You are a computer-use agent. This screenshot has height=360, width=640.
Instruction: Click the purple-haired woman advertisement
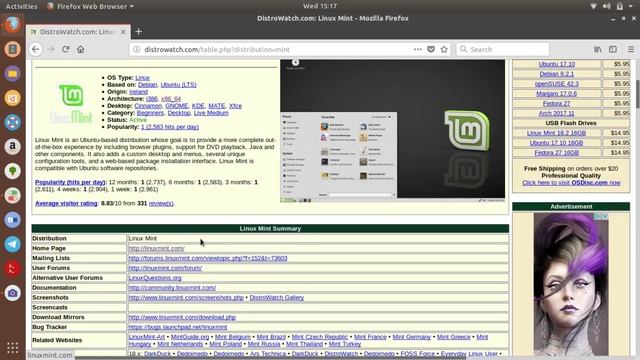(571, 284)
